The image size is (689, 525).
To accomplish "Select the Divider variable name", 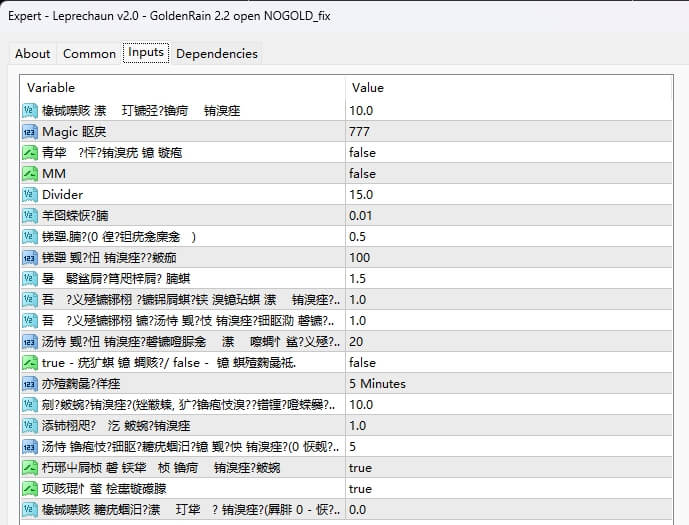I will (x=62, y=195).
